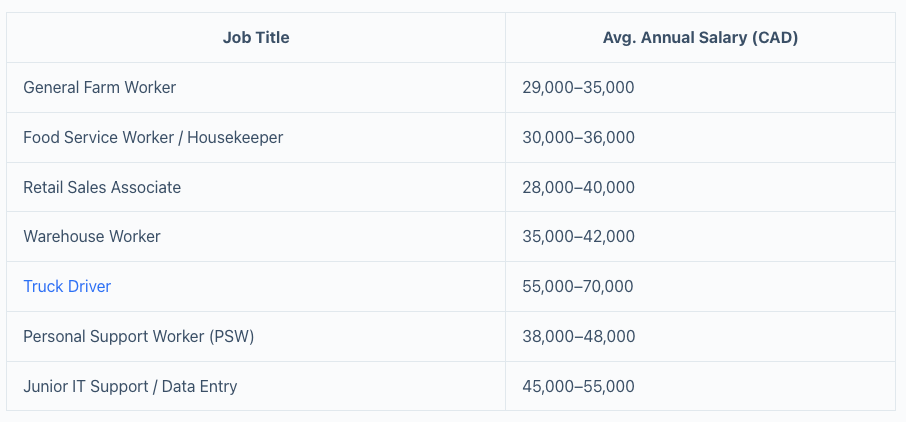Select the Warehouse Worker cell
This screenshot has width=906, height=422.
pos(256,237)
